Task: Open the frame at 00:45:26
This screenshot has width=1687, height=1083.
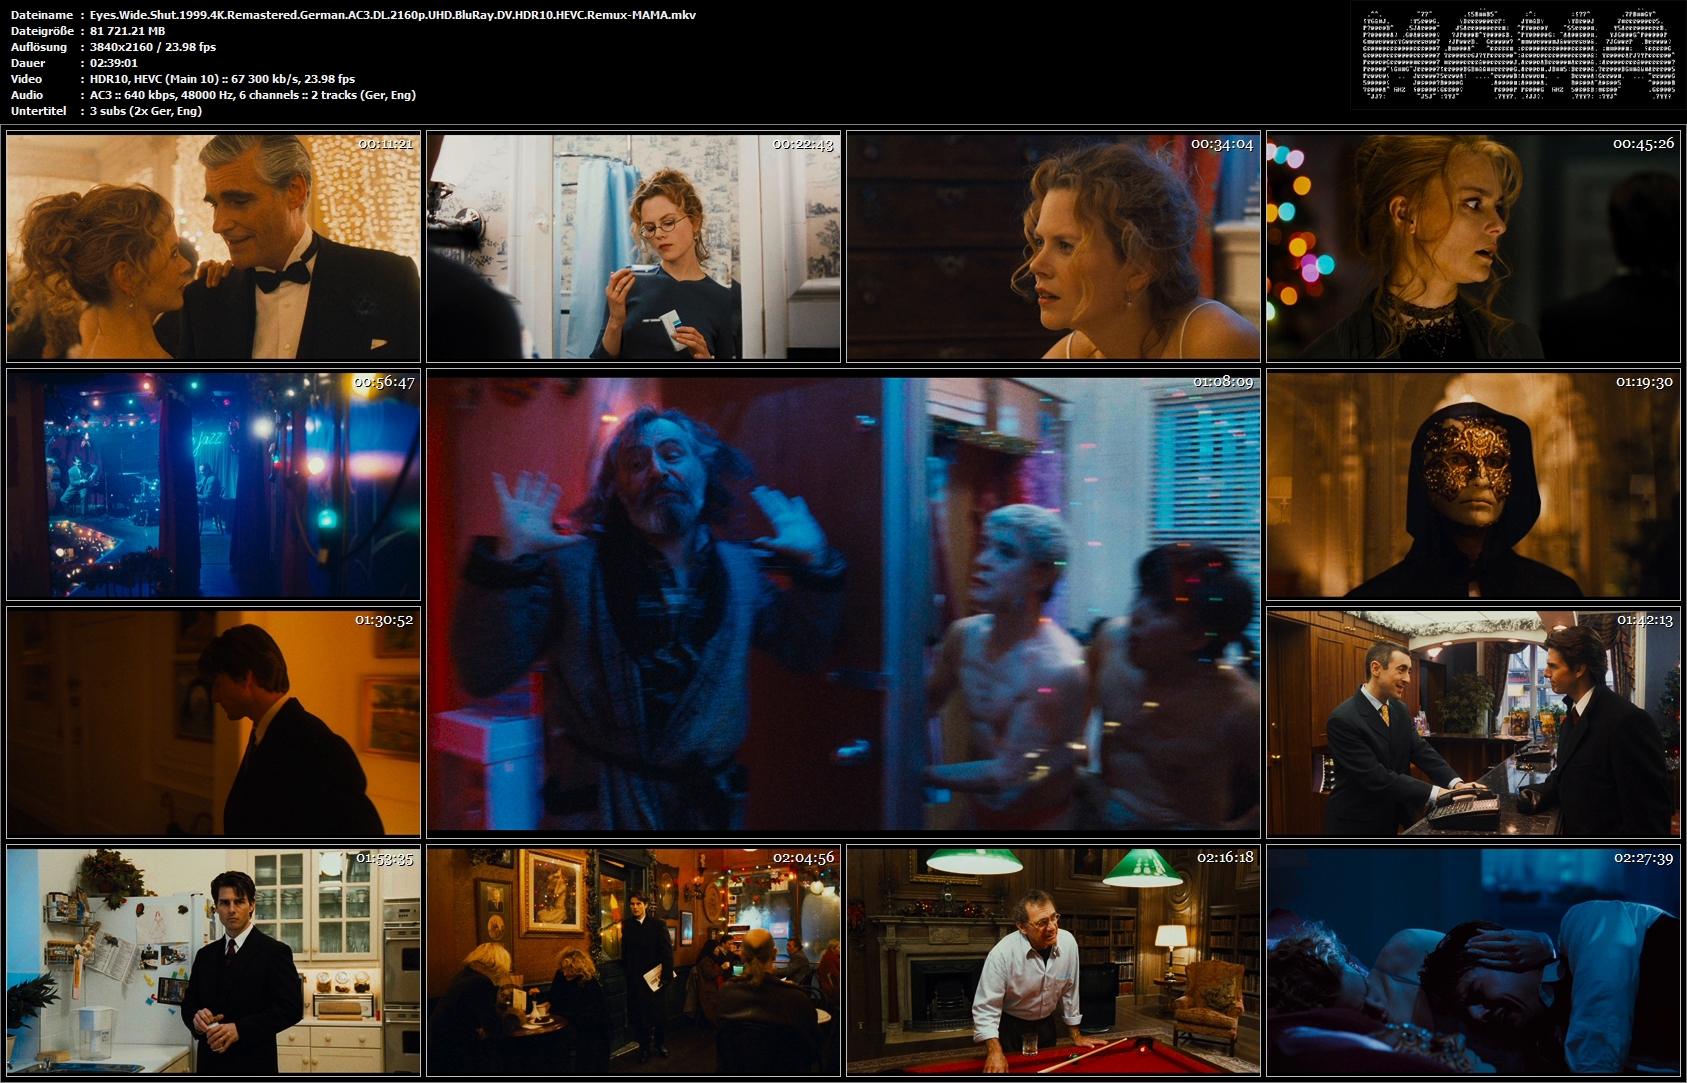Action: (x=1473, y=248)
